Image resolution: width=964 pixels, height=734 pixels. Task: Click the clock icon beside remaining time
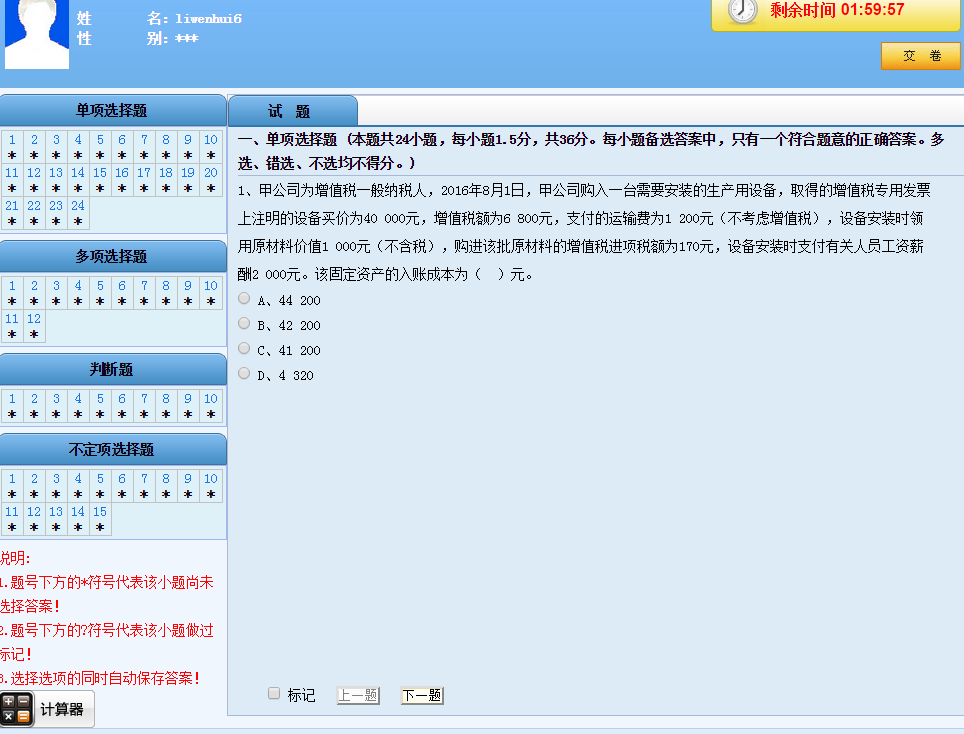[742, 10]
